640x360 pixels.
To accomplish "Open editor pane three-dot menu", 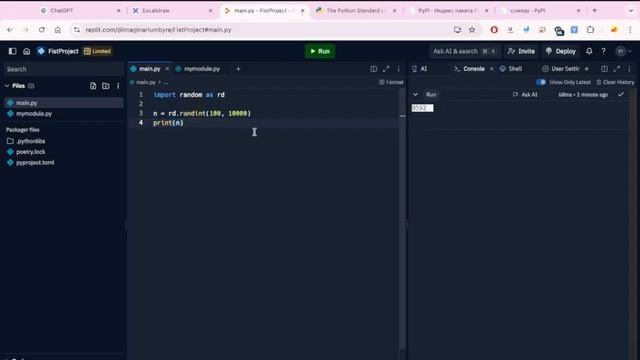I will [398, 69].
